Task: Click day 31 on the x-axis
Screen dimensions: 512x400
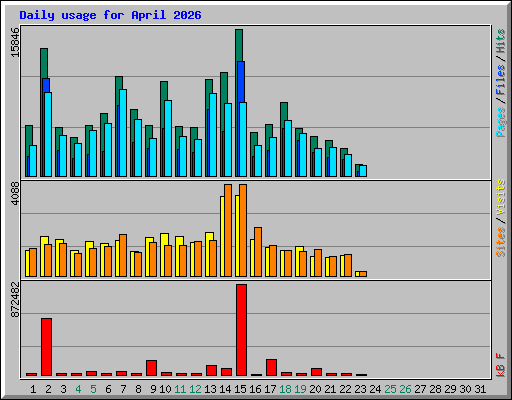Action: coord(480,389)
